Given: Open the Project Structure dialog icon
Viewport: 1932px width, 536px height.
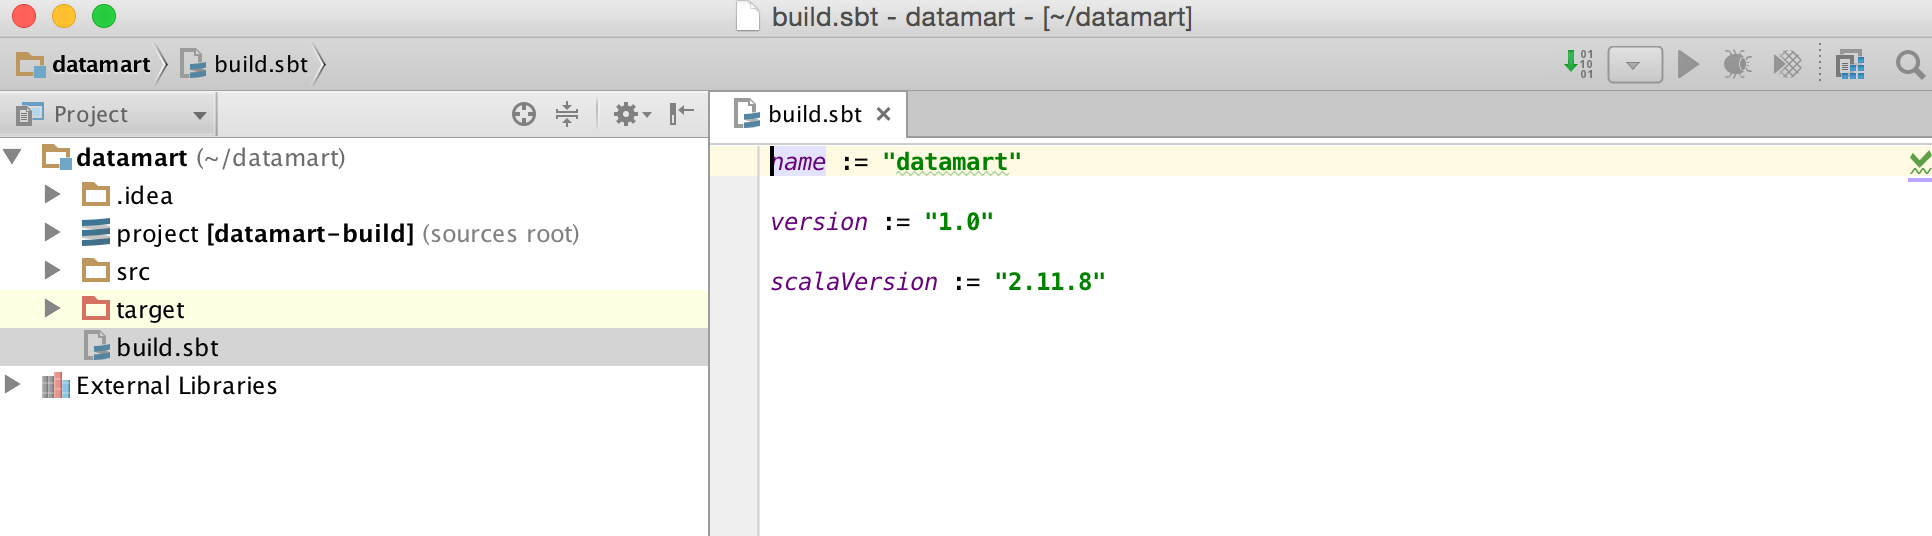Looking at the screenshot, I should pyautogui.click(x=1850, y=65).
